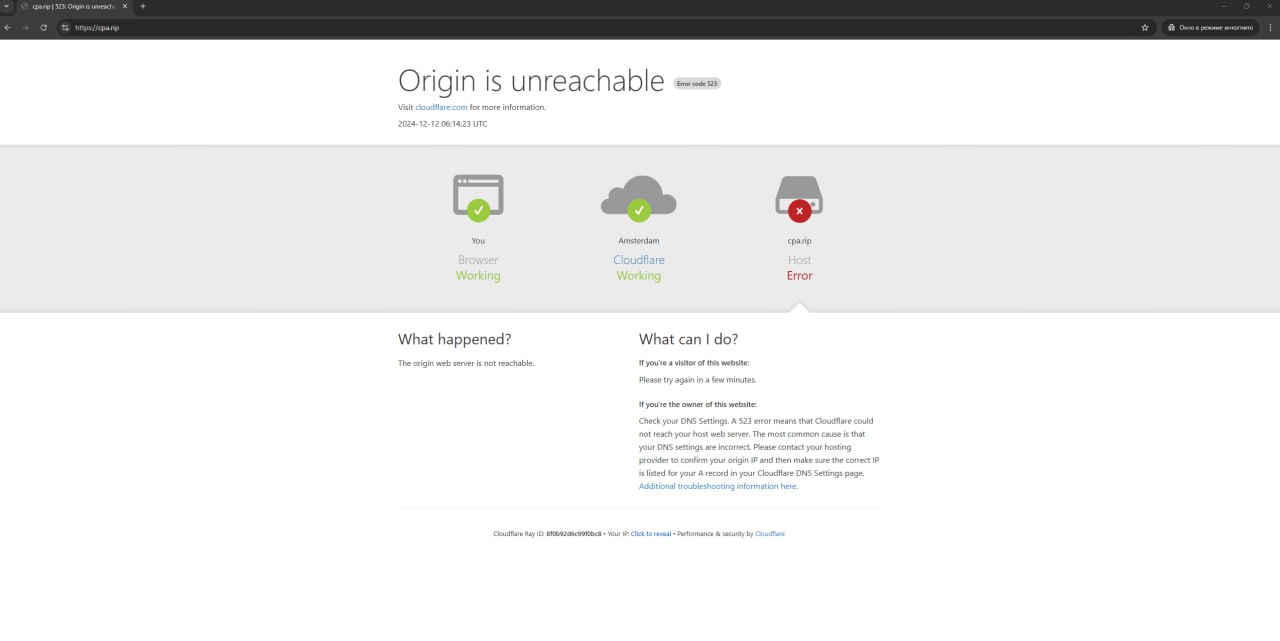The width and height of the screenshot is (1280, 641).
Task: Select the Cloudflare Ray ID value
Action: click(574, 534)
